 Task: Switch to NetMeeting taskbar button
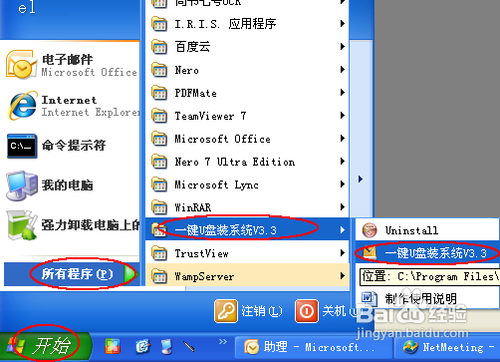pos(447,347)
